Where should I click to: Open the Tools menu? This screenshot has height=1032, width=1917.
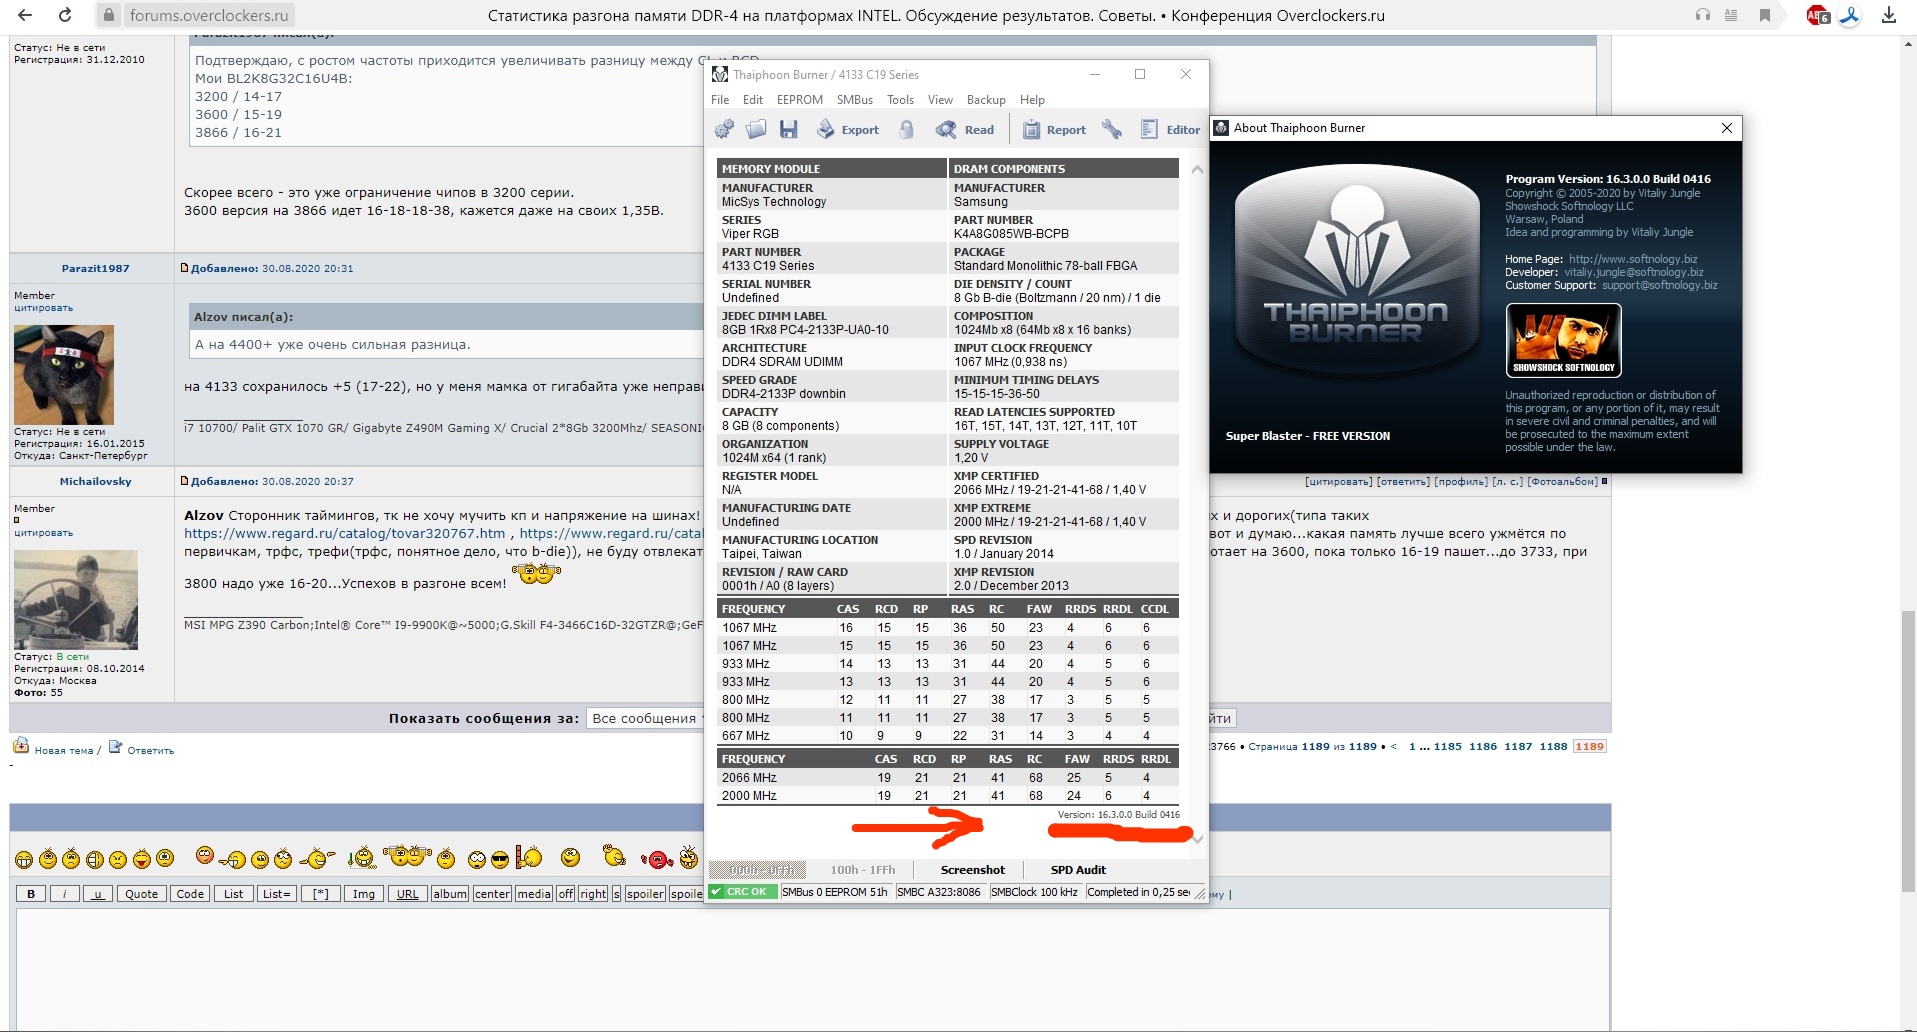click(x=900, y=100)
